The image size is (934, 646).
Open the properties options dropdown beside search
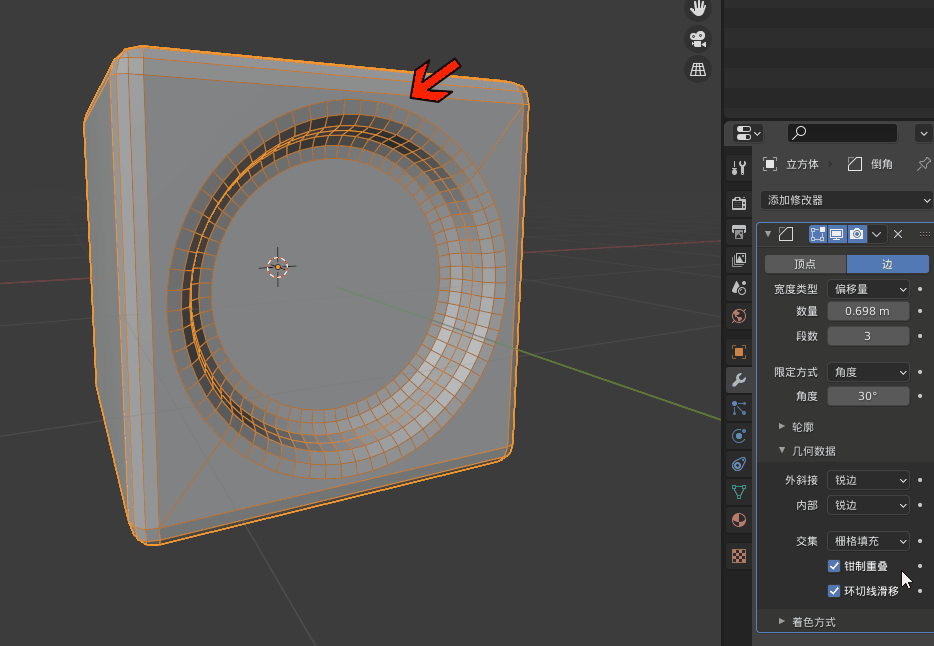[923, 133]
